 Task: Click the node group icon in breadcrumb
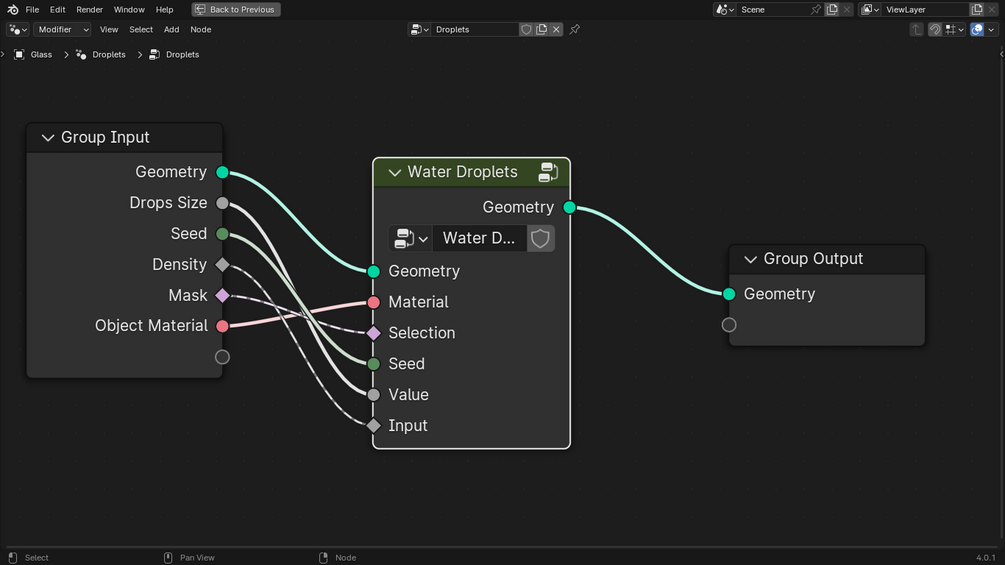tap(154, 54)
